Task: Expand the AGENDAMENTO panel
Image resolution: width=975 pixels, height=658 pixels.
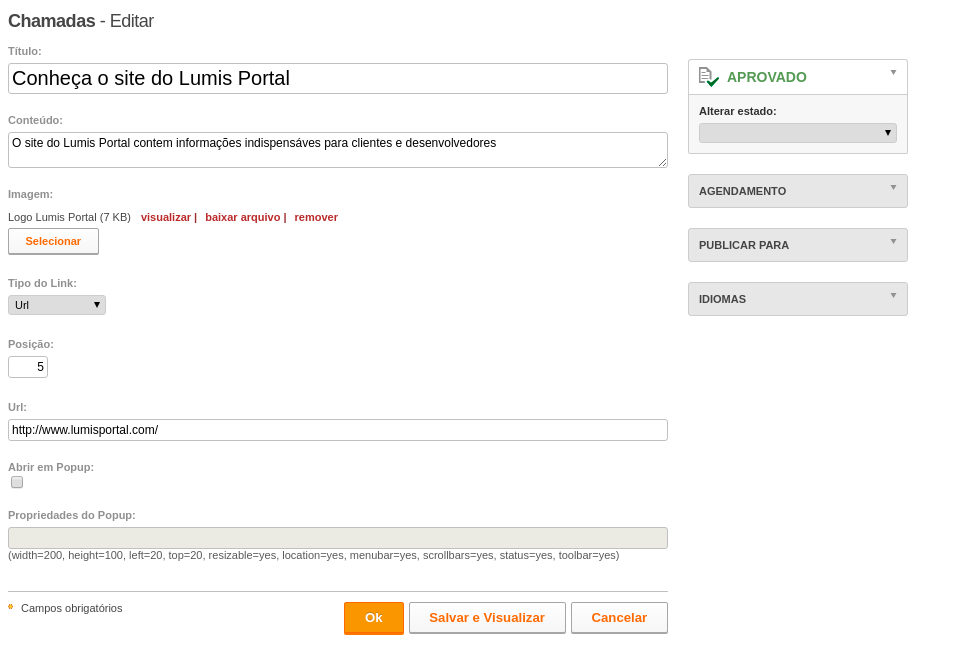Action: 797,191
